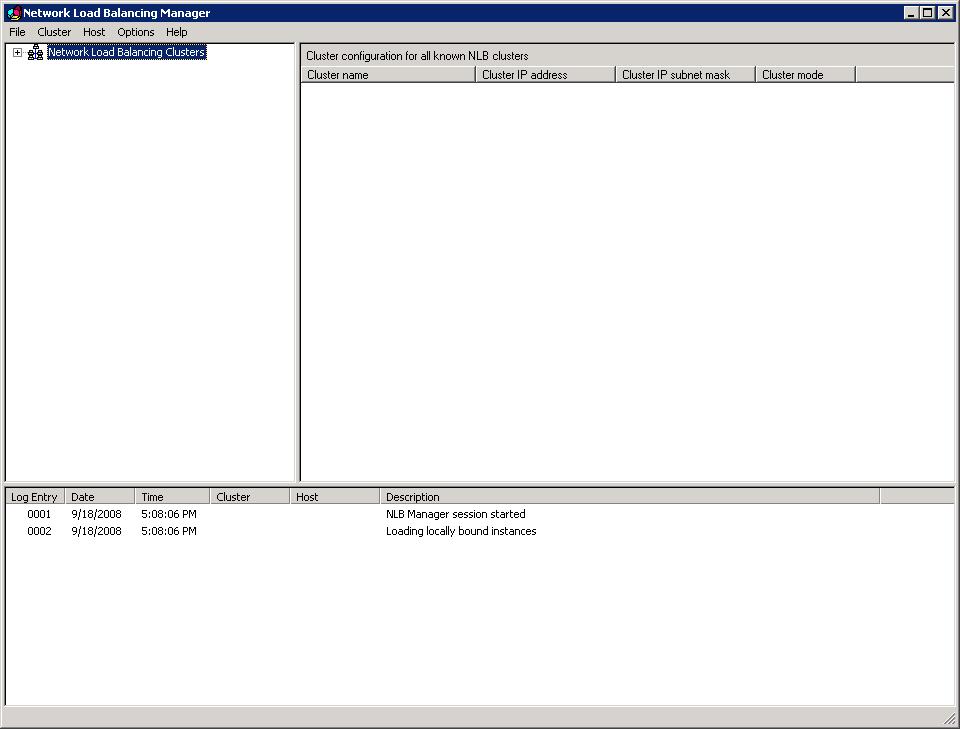Select Network Load Balancing Clusters tree item
Viewport: 960px width, 729px height.
126,52
